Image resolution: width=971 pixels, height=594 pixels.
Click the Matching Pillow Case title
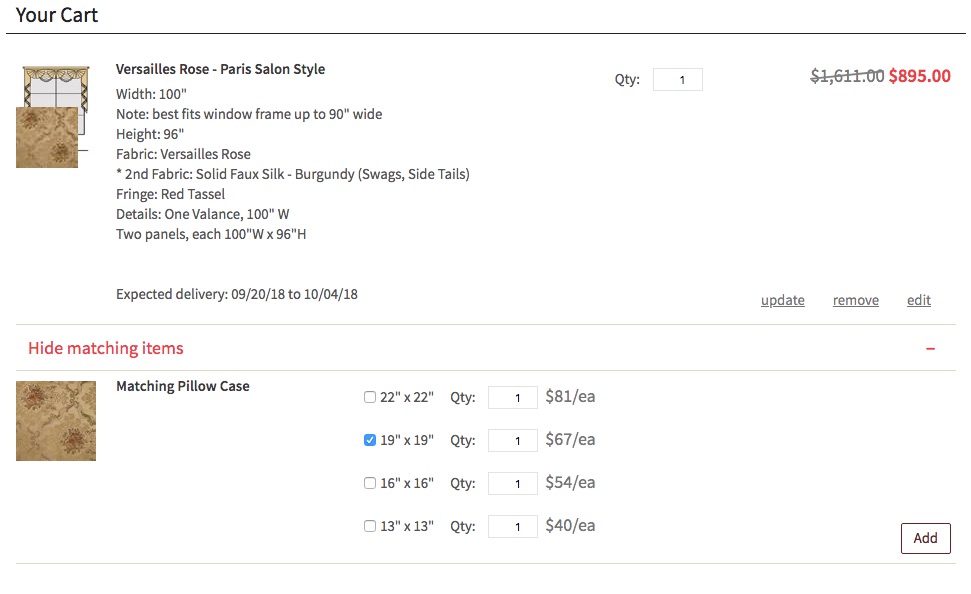coord(183,386)
